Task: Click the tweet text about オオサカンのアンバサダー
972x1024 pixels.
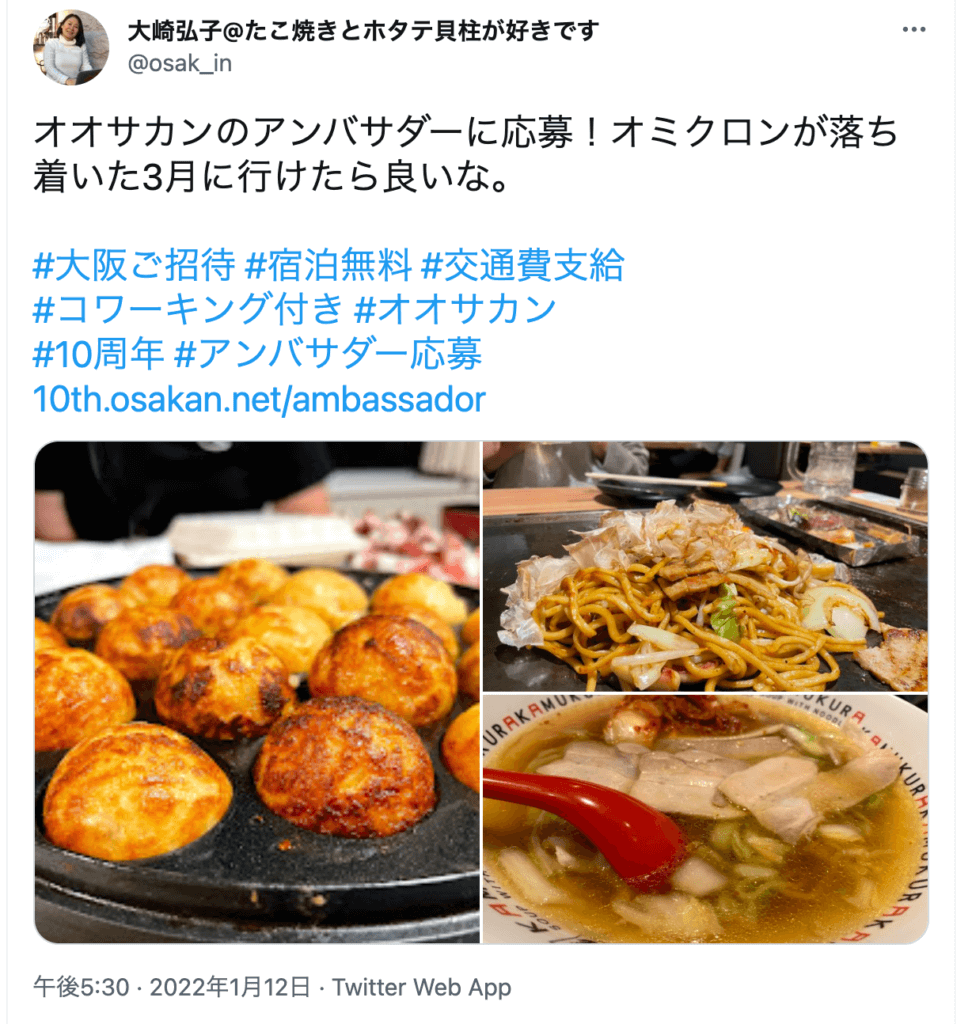Action: click(466, 154)
